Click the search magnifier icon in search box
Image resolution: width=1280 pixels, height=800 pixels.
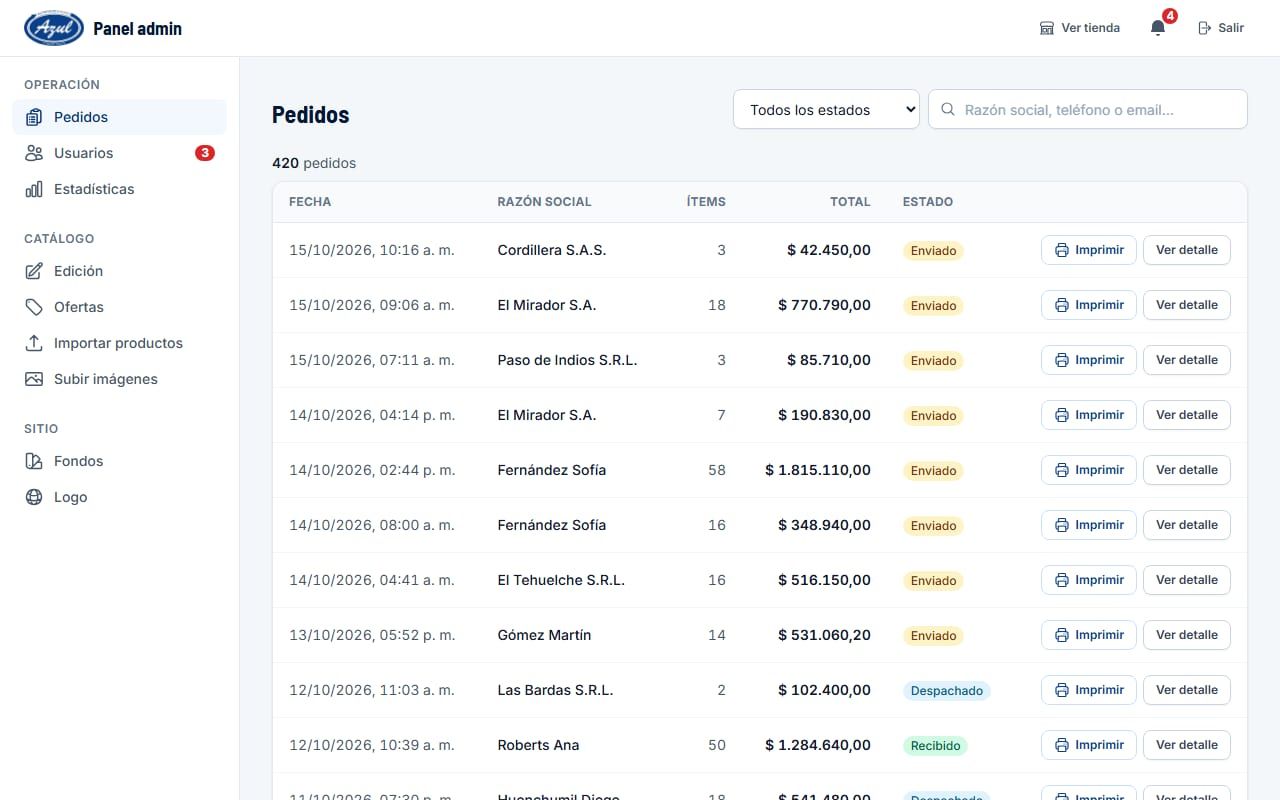tap(947, 110)
